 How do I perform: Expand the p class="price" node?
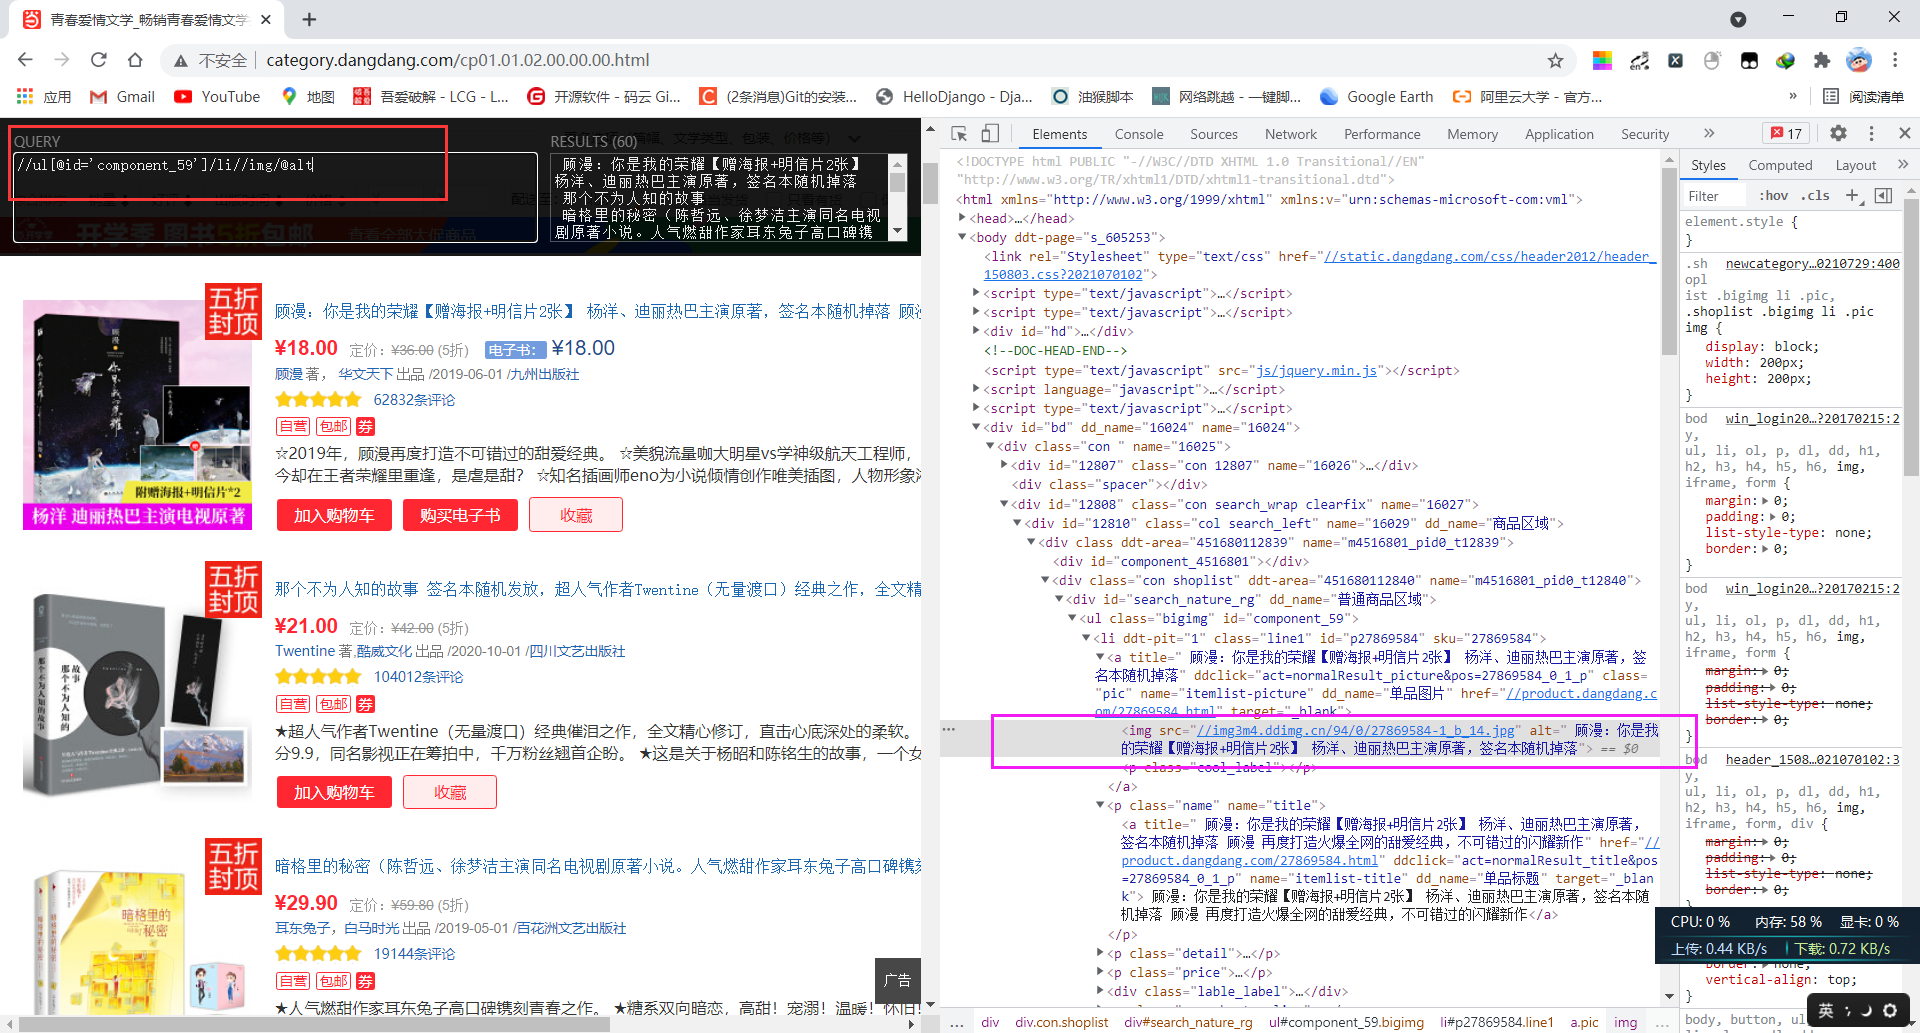coord(1101,972)
